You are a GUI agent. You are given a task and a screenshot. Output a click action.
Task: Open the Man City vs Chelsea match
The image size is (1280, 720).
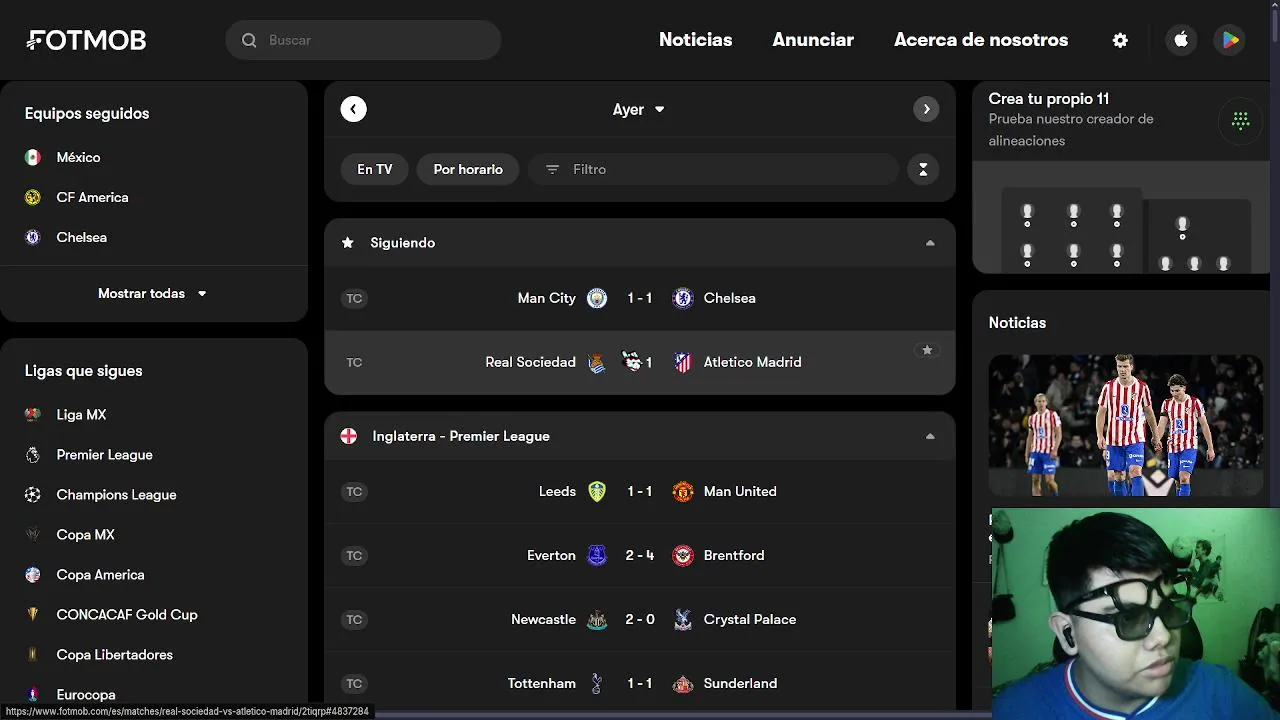point(639,298)
